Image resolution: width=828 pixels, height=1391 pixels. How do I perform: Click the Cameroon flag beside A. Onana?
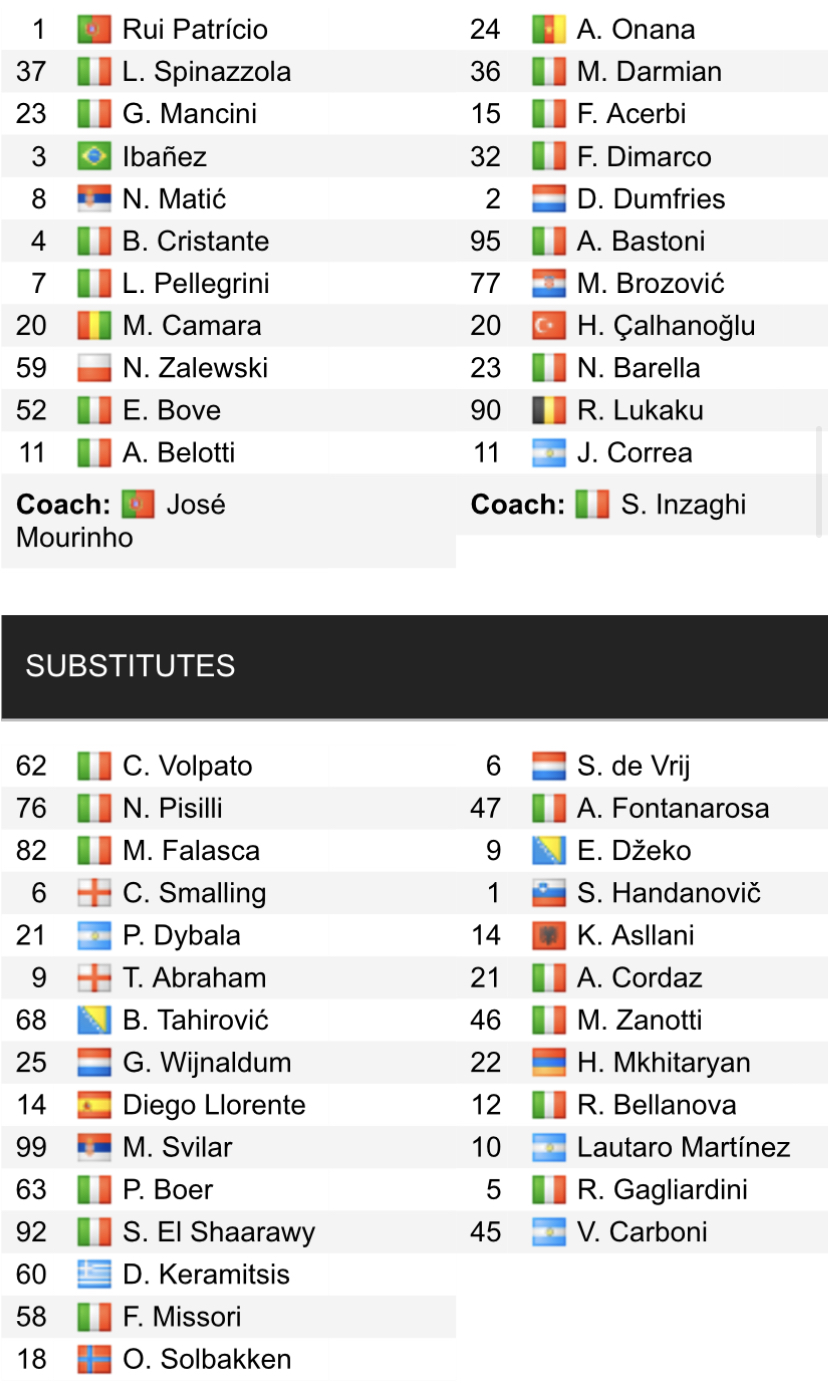pyautogui.click(x=549, y=30)
